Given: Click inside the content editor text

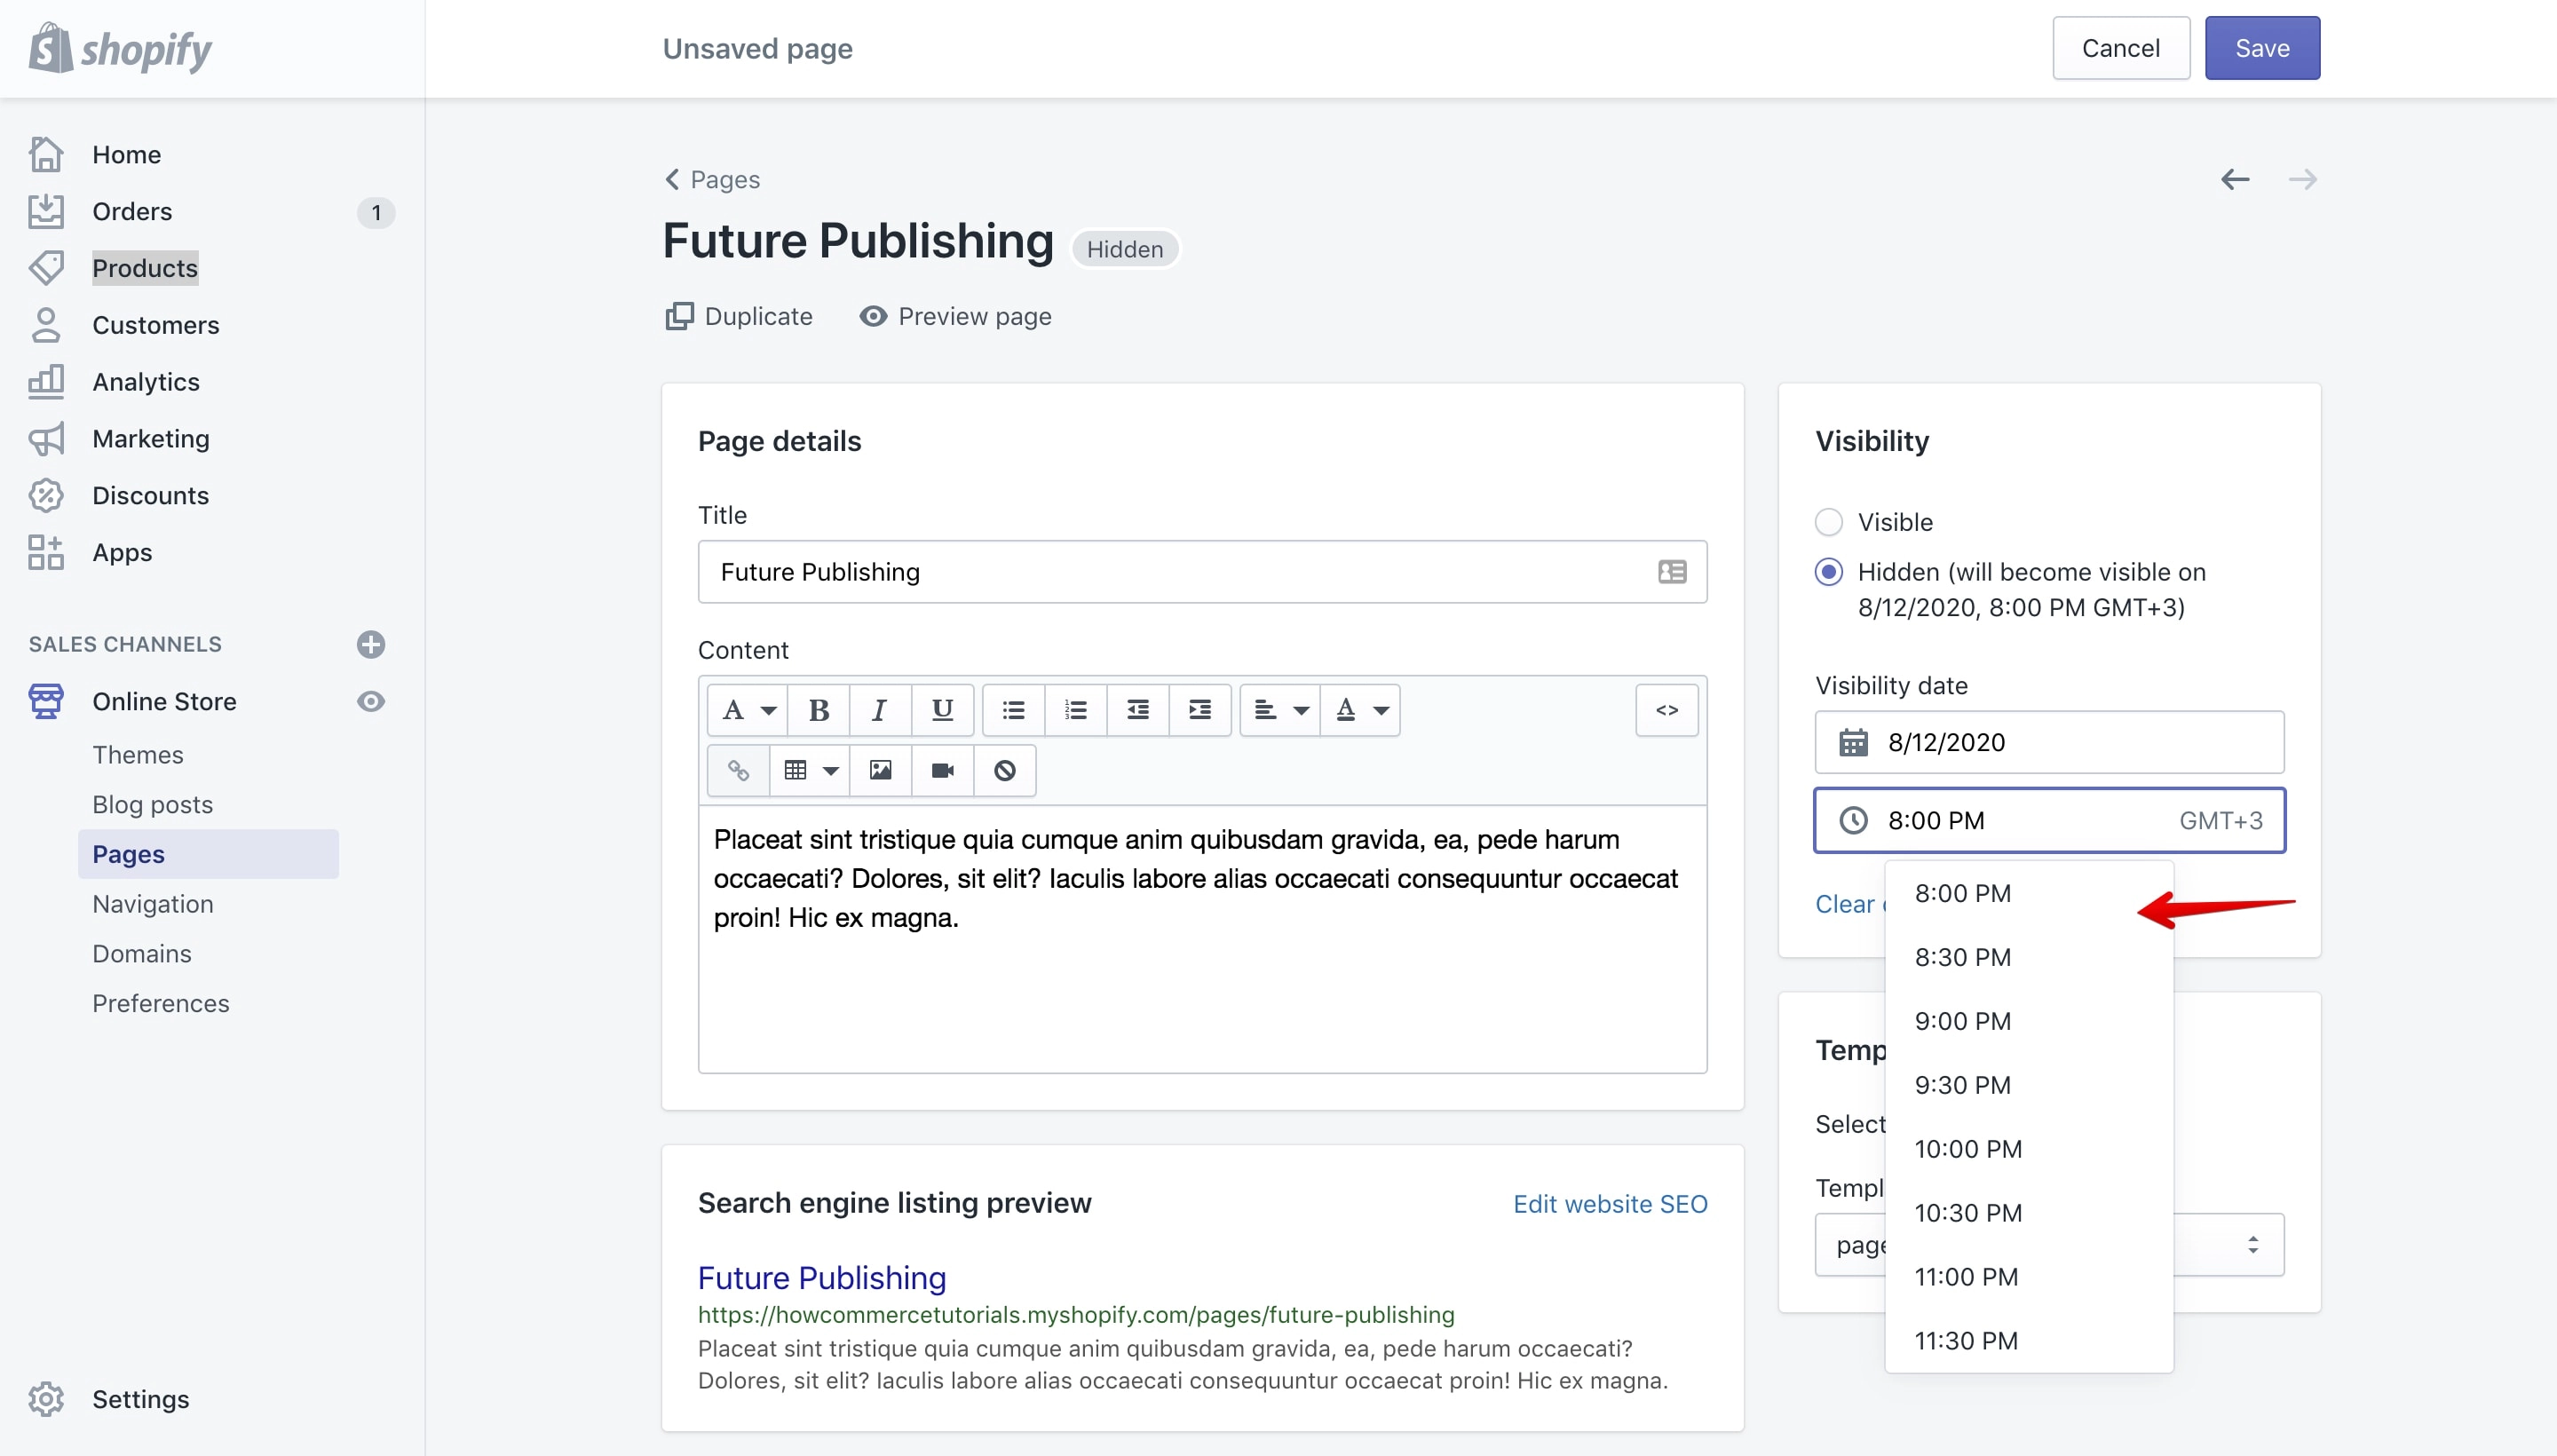Looking at the screenshot, I should point(1202,938).
